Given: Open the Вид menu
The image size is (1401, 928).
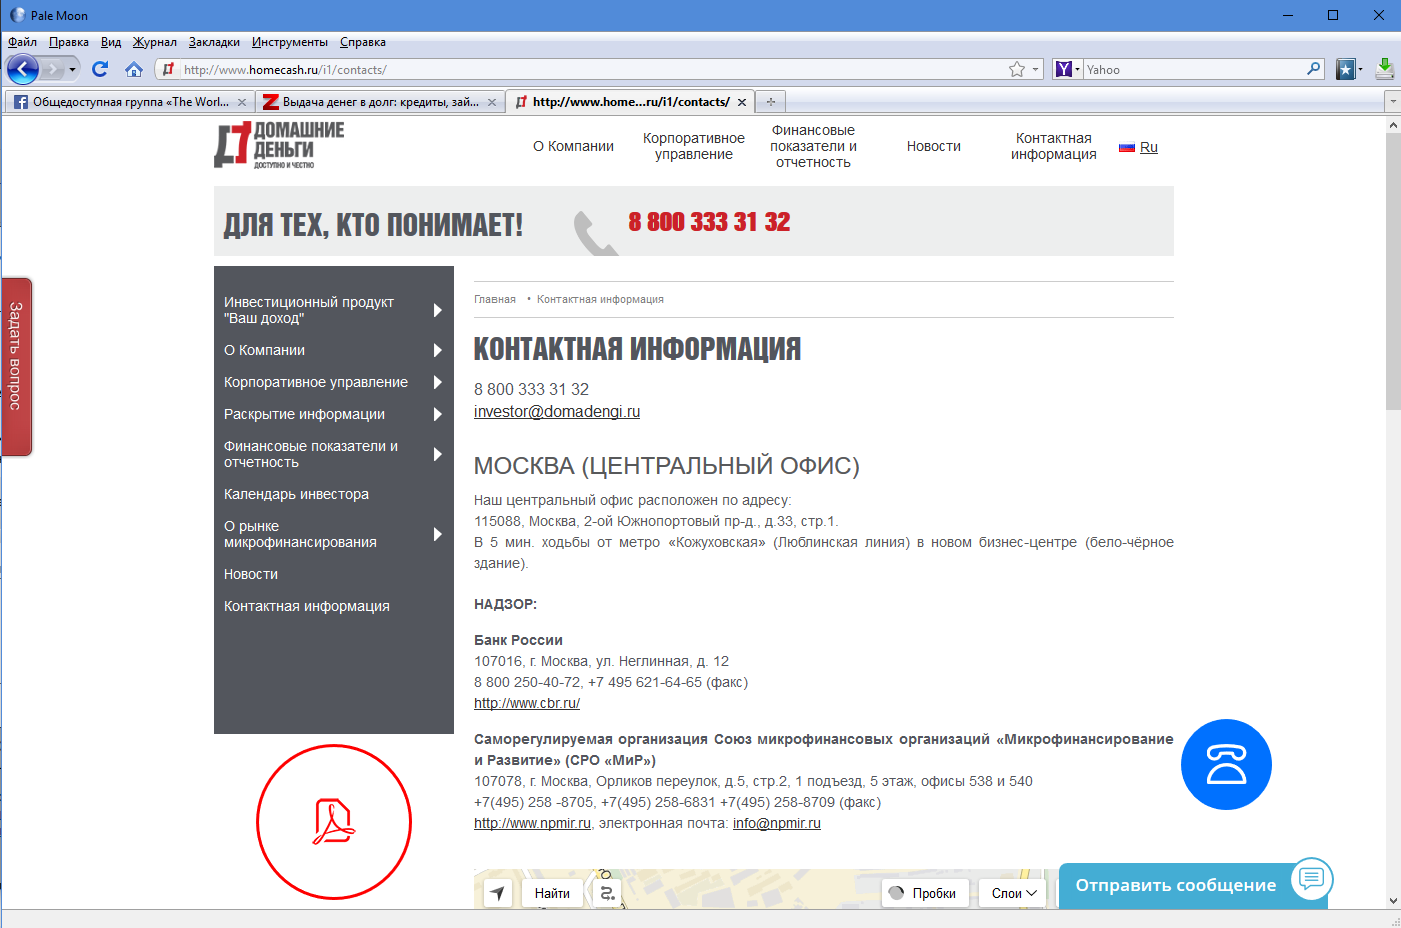Looking at the screenshot, I should pos(111,42).
